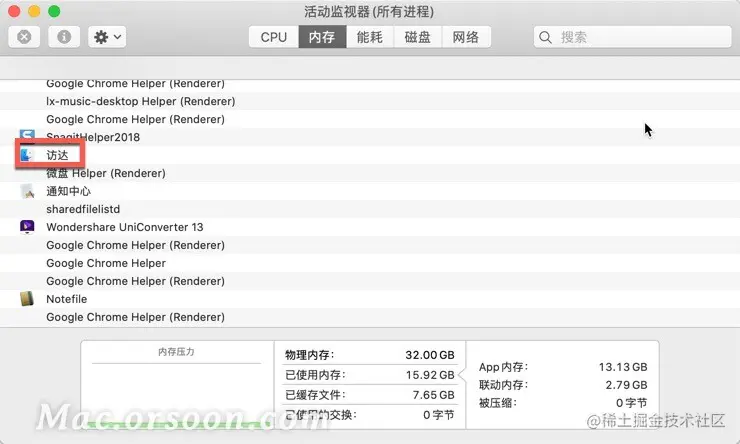Select the Notefile app icon
This screenshot has width=740, height=444.
pos(27,299)
